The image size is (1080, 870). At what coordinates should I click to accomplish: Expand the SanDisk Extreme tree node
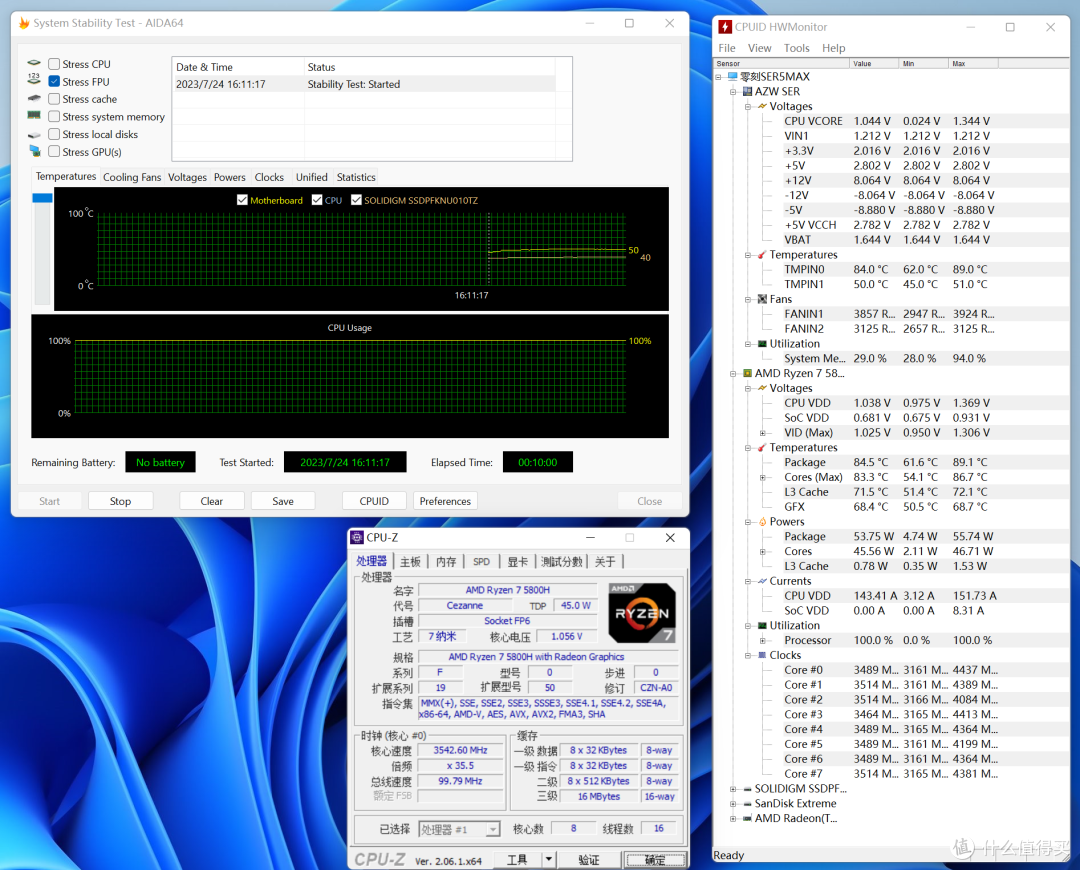(733, 804)
